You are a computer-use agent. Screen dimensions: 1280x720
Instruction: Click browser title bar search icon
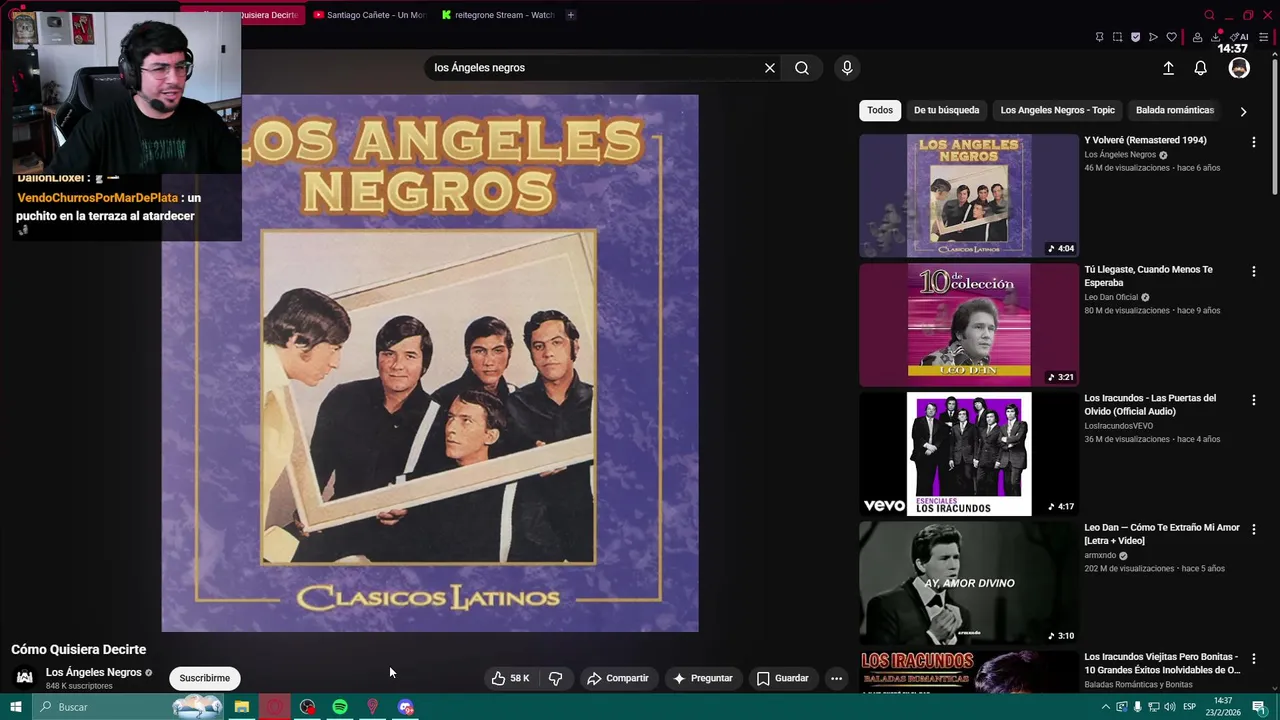click(x=1209, y=15)
